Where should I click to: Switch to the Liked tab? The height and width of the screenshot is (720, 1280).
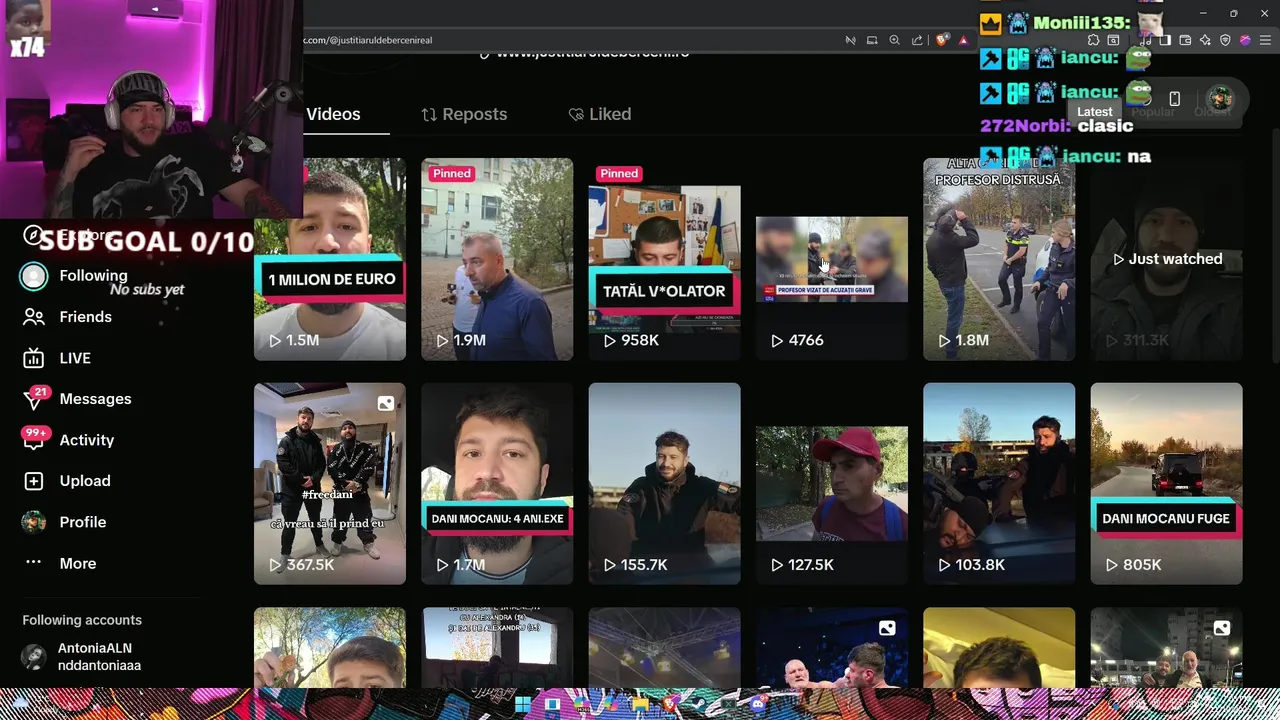tap(599, 114)
